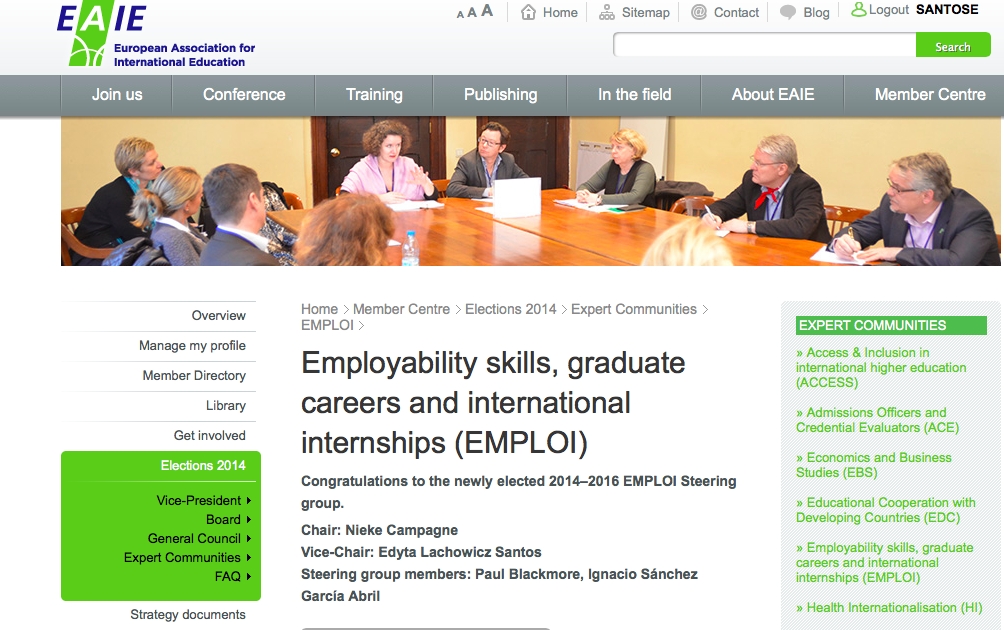Open the Member Centre nav item
Image resolution: width=1004 pixels, height=630 pixels.
pyautogui.click(x=929, y=95)
